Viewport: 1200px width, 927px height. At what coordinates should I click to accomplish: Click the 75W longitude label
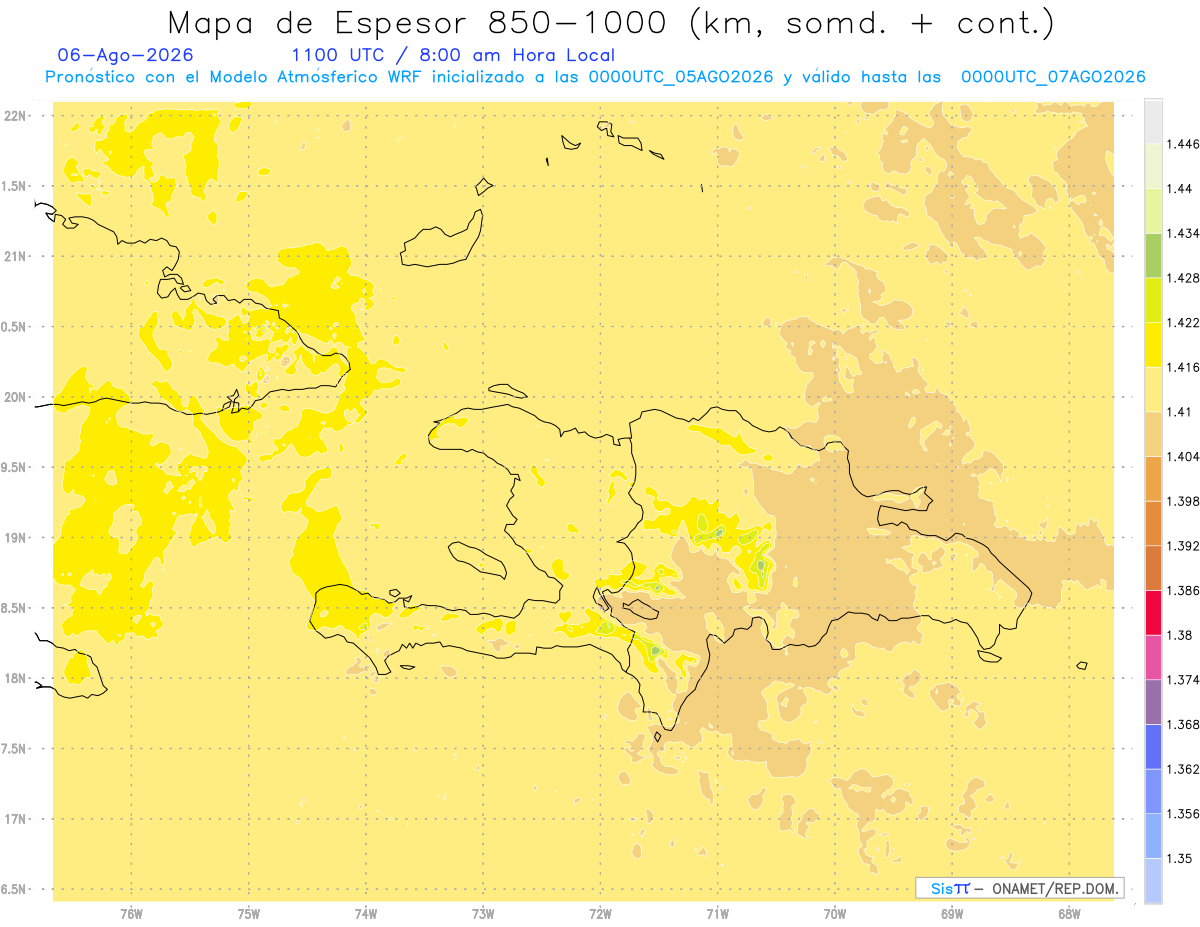click(248, 913)
